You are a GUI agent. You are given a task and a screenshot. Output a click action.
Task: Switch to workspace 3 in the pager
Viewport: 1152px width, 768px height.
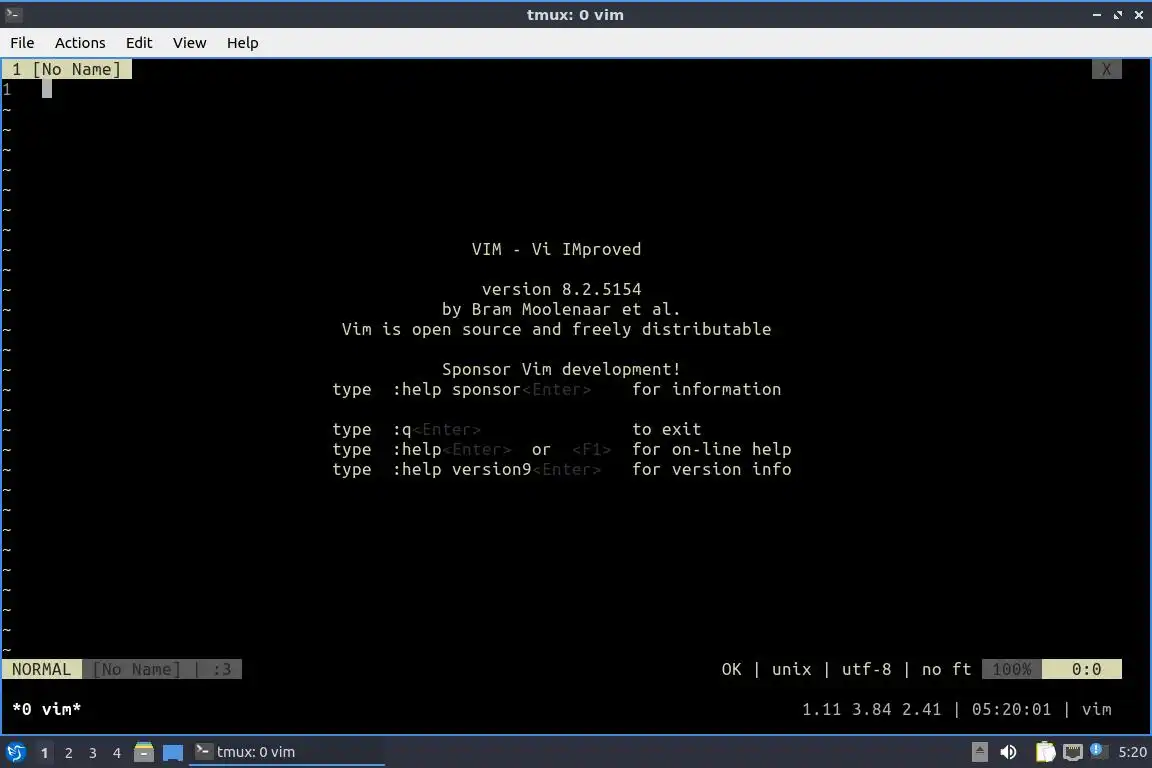click(93, 753)
